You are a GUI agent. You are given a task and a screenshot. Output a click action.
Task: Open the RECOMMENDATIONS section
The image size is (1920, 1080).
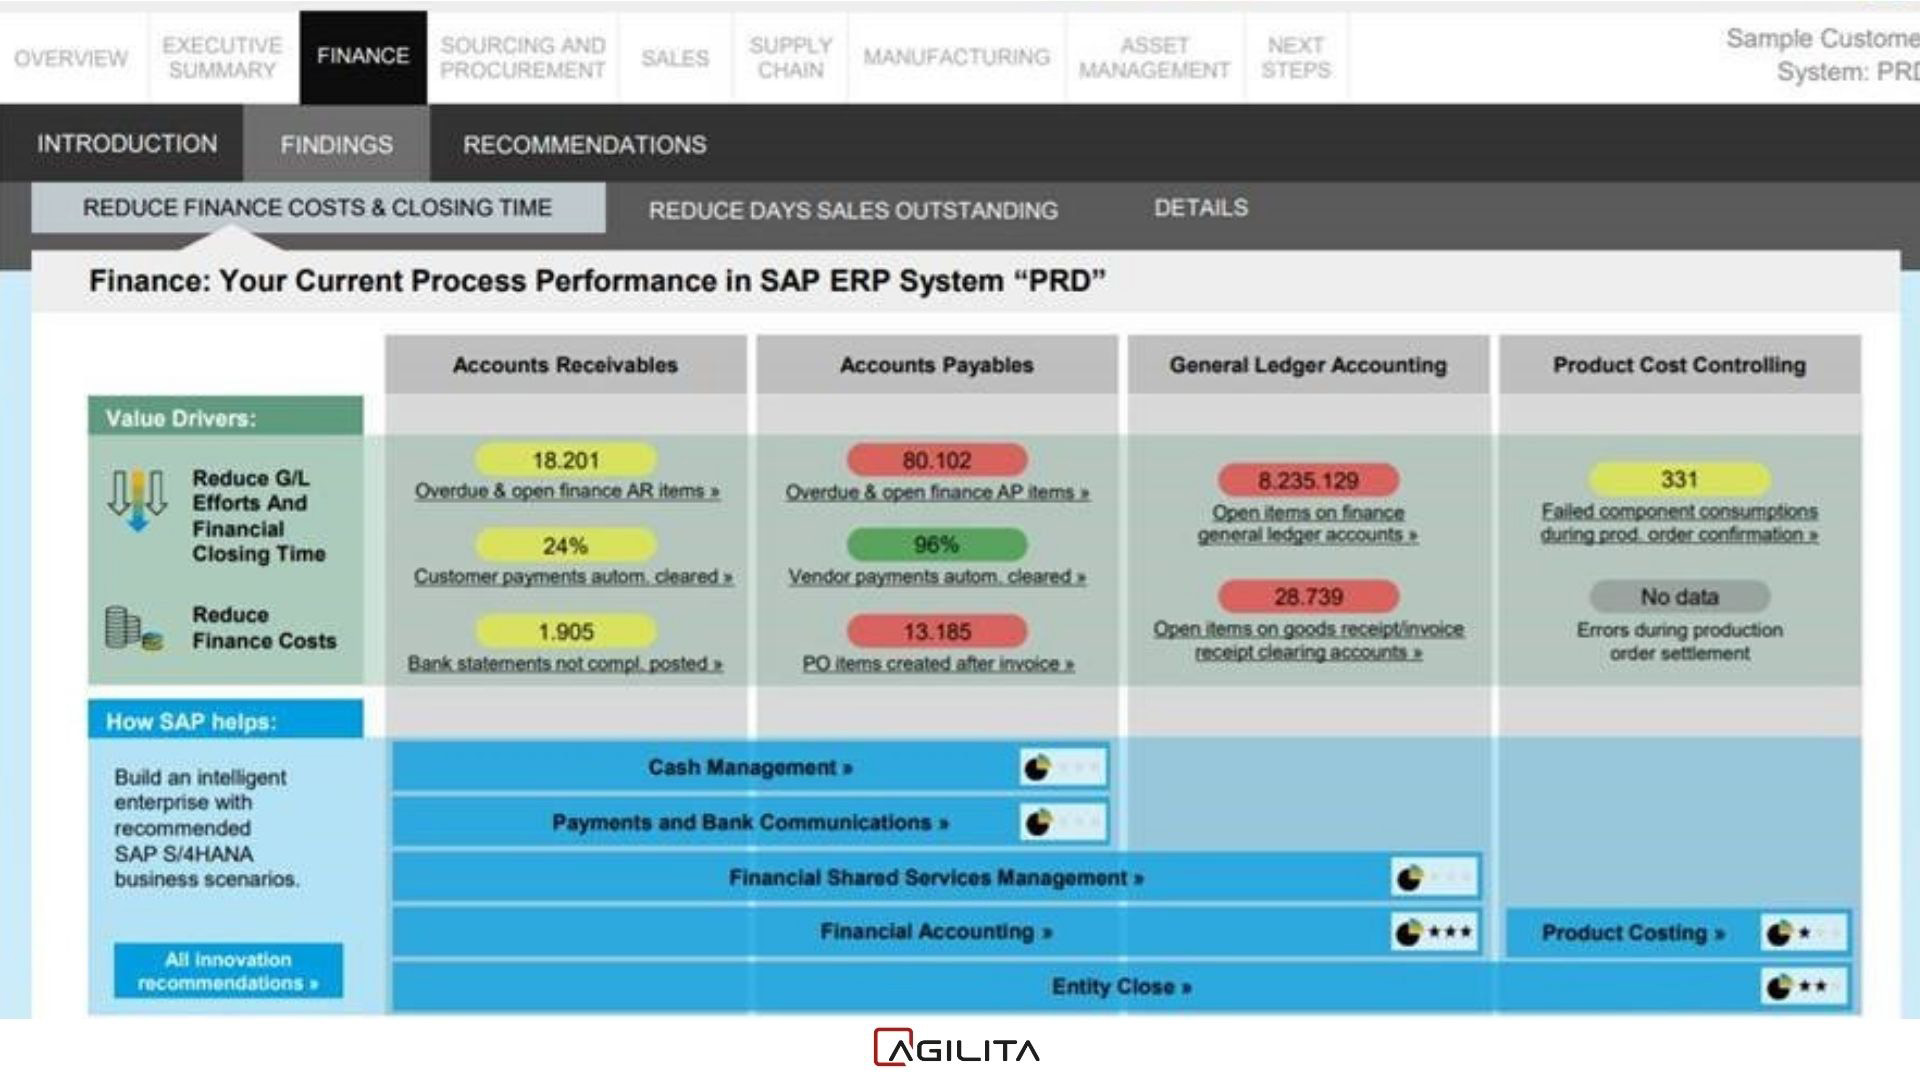584,145
